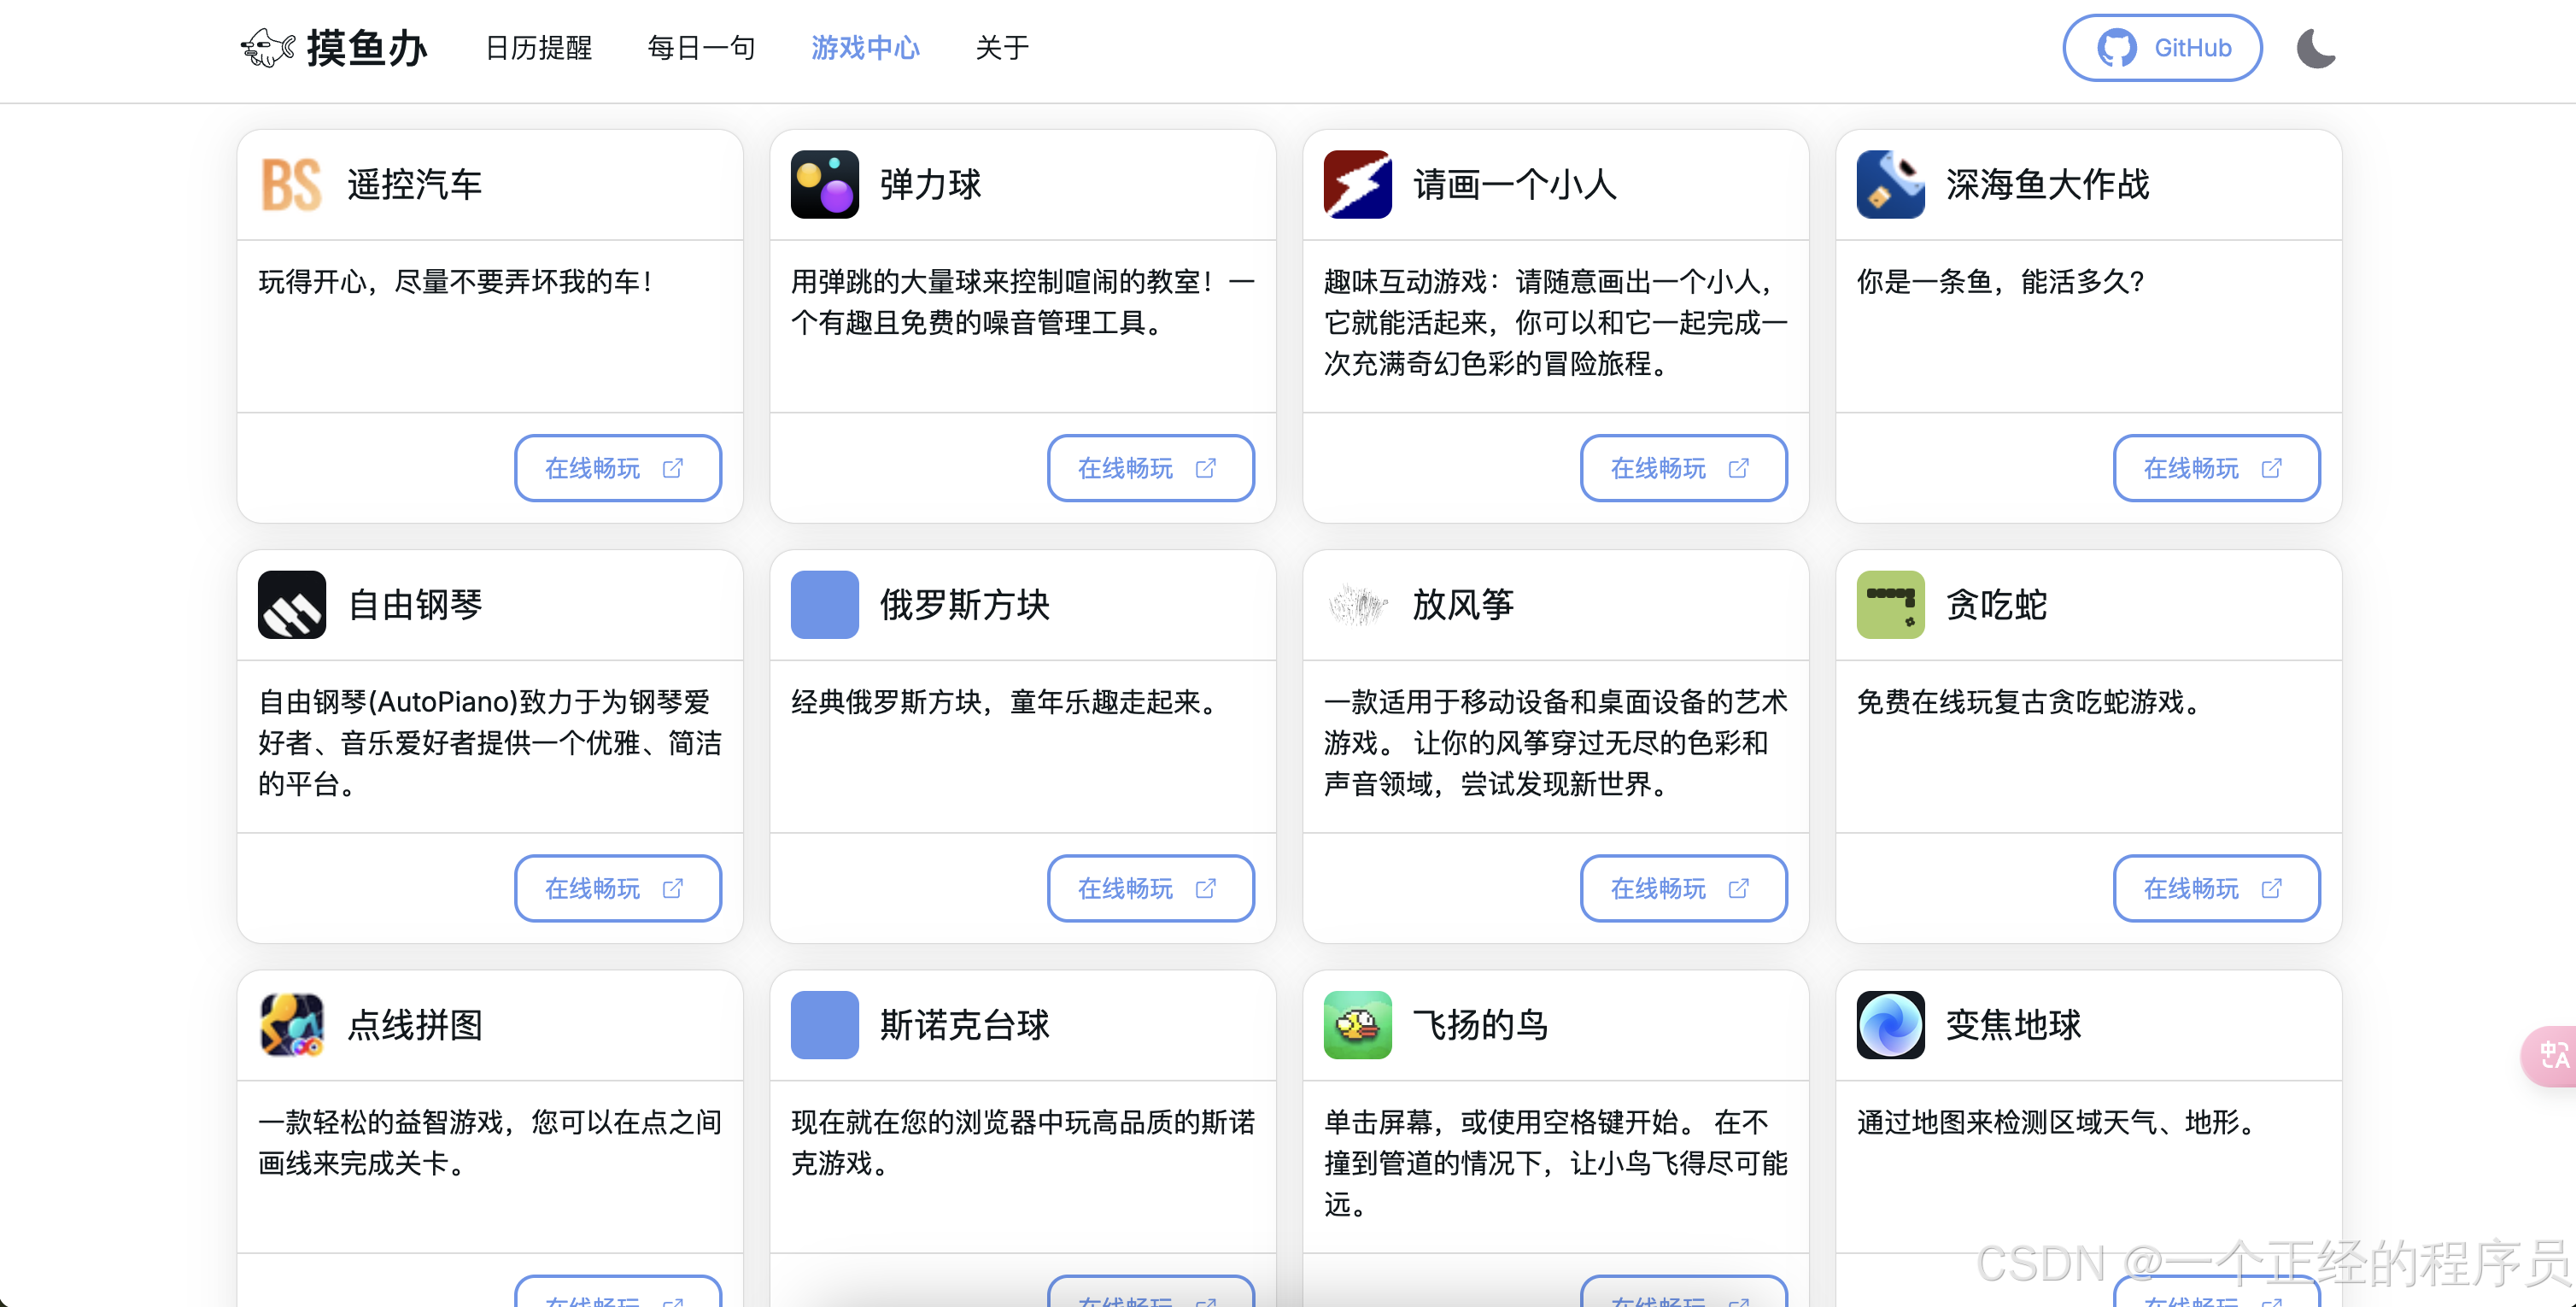
Task: Click the 深海鱼大作战 game icon
Action: [1890, 184]
